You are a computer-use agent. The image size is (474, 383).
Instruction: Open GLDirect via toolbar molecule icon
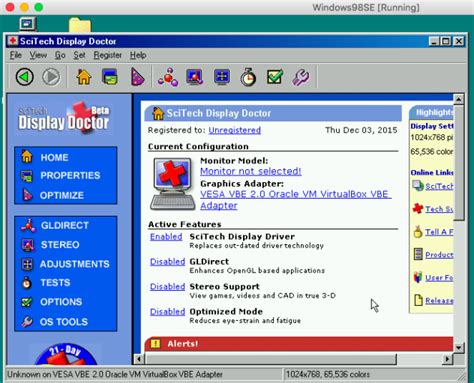point(168,77)
